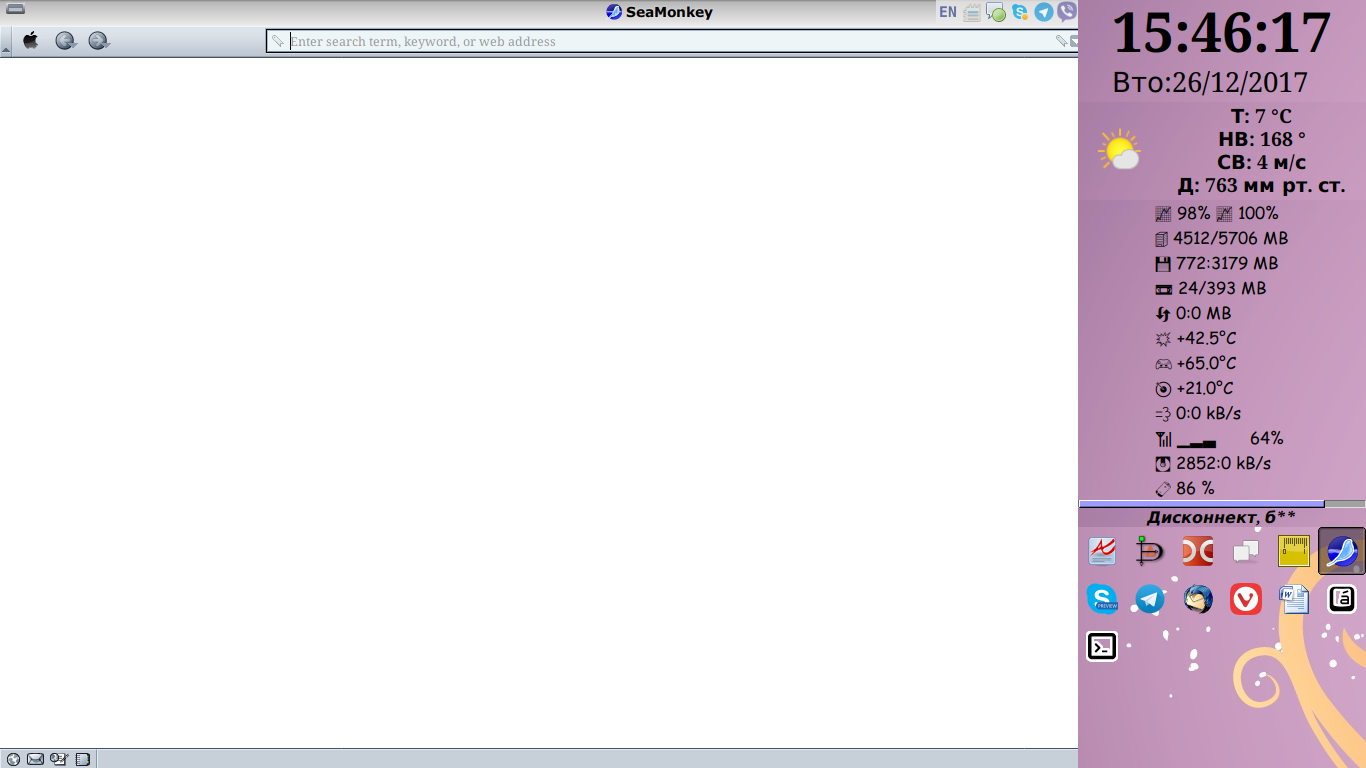Viewport: 1366px width, 768px height.
Task: Launch the chat bubbles messenger app
Action: click(x=1246, y=551)
